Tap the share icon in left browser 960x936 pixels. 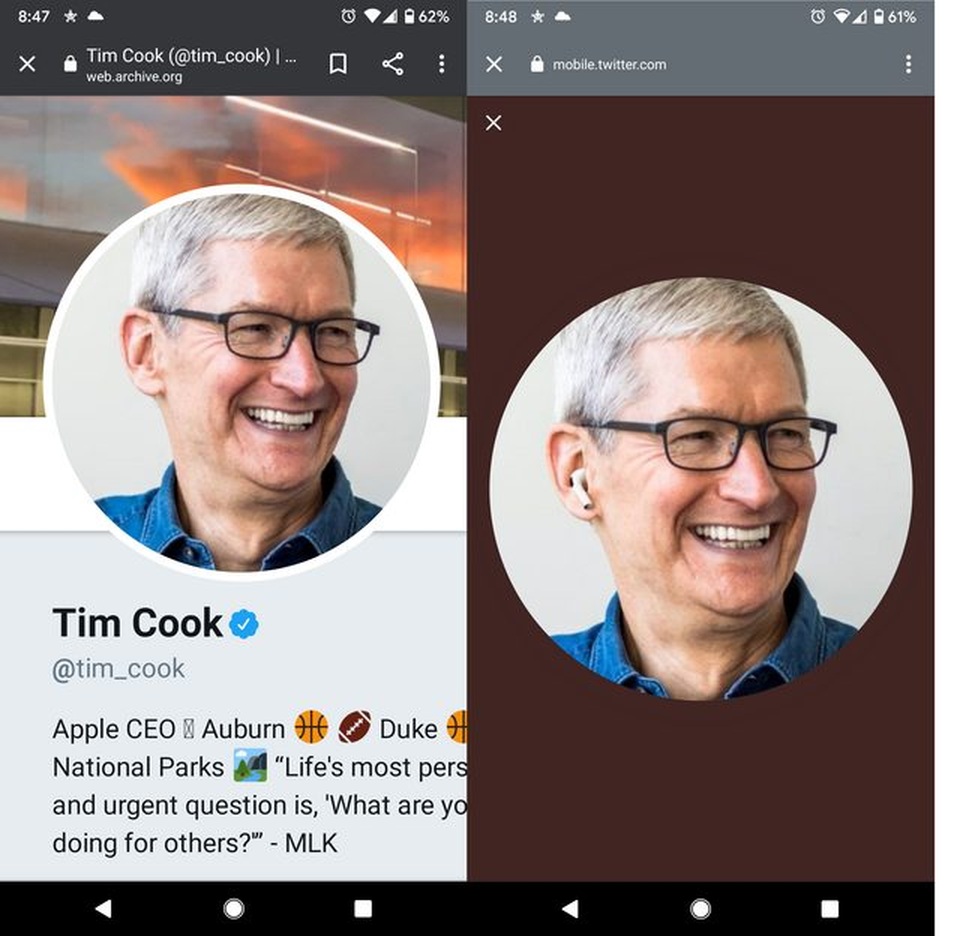coord(393,64)
